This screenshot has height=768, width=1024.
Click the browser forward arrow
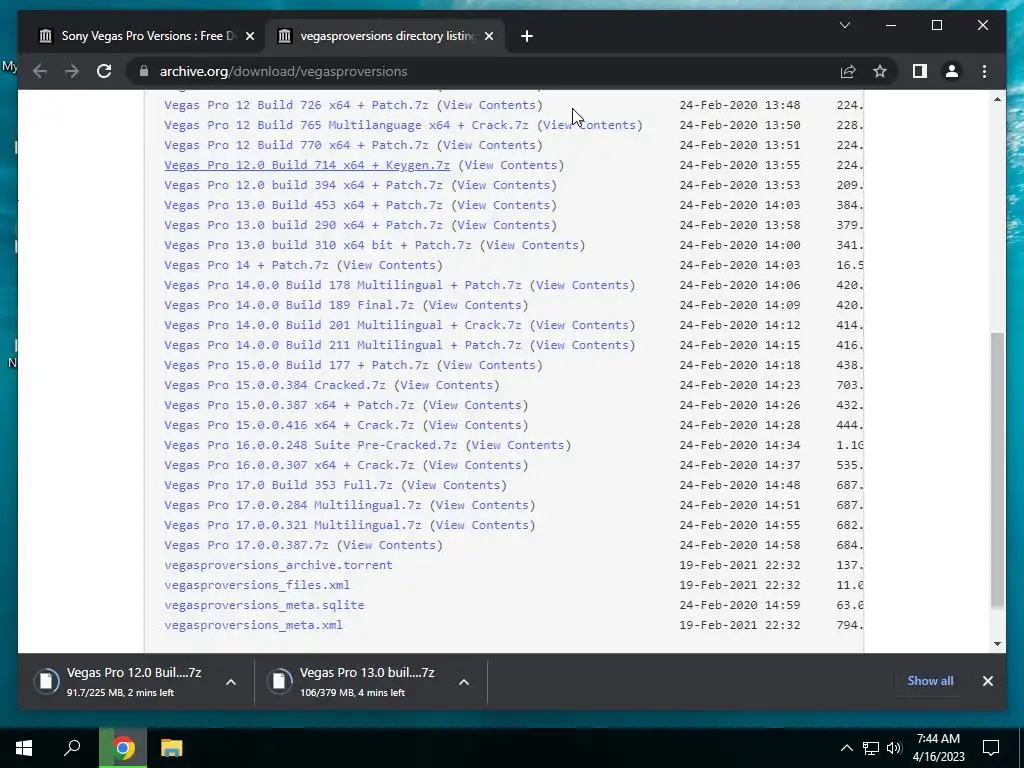[x=72, y=71]
